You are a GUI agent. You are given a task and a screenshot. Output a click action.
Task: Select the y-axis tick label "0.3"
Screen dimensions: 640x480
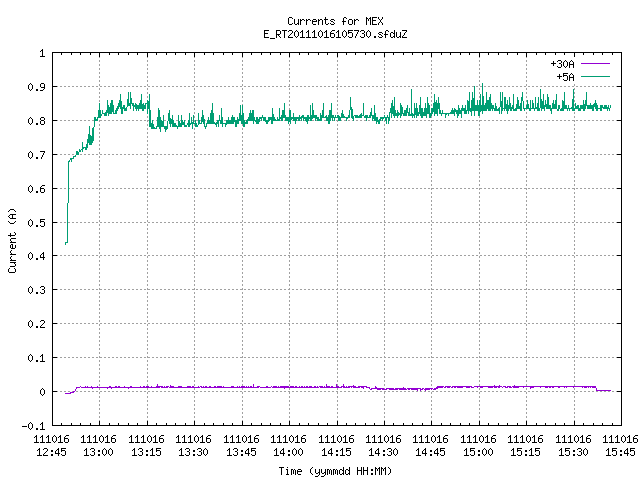pyautogui.click(x=36, y=290)
